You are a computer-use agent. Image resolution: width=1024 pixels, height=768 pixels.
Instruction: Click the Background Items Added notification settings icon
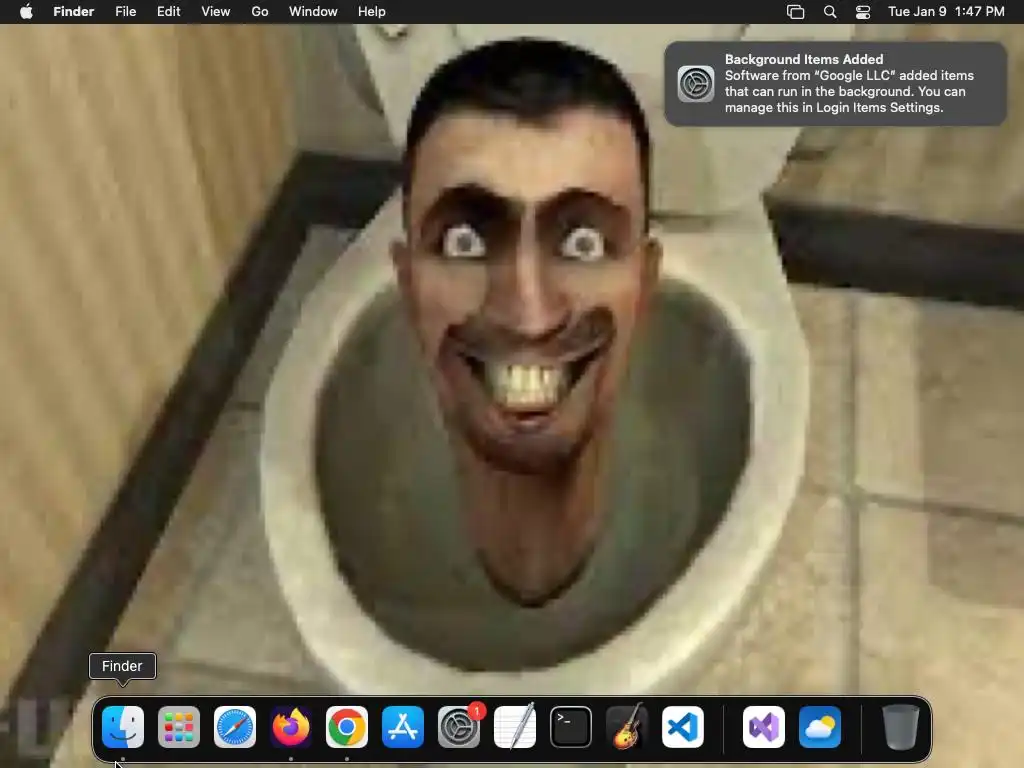pyautogui.click(x=696, y=84)
